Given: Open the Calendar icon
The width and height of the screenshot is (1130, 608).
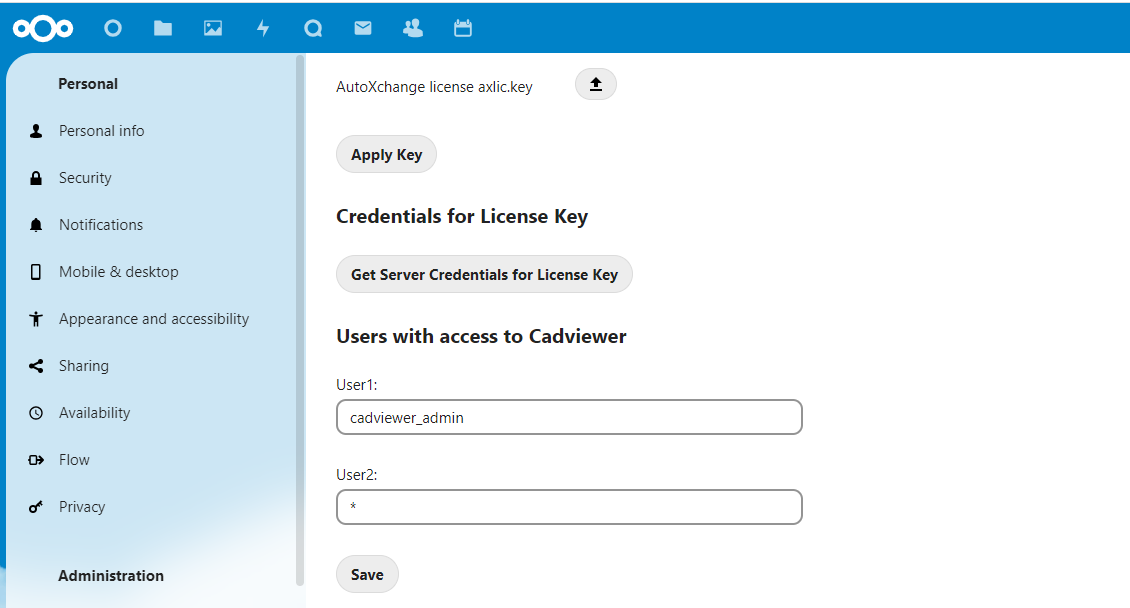Looking at the screenshot, I should point(463,28).
